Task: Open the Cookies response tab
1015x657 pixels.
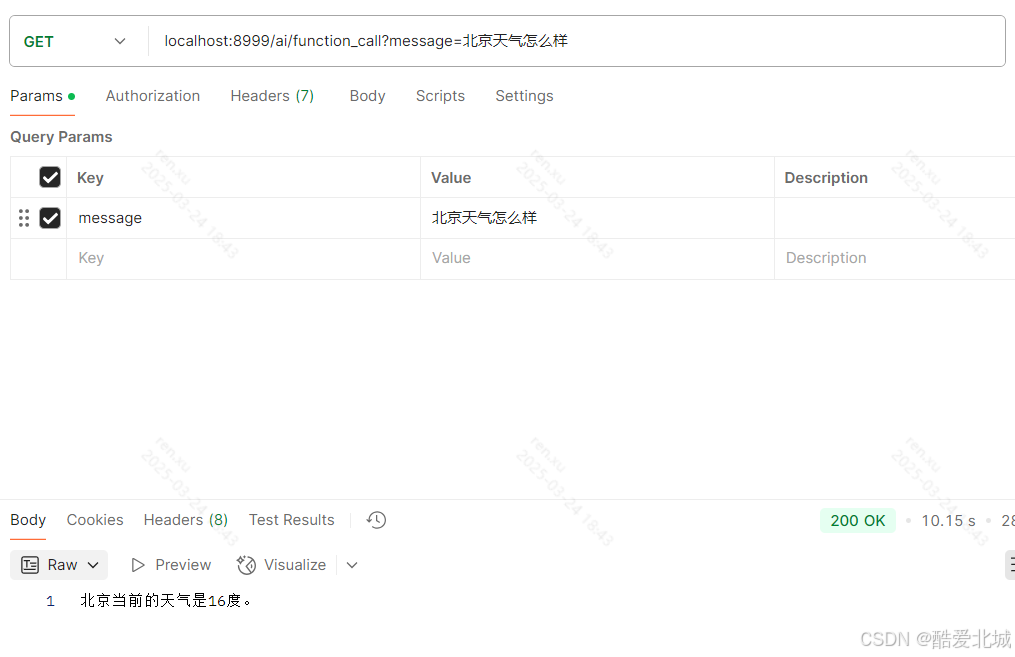Action: point(94,520)
